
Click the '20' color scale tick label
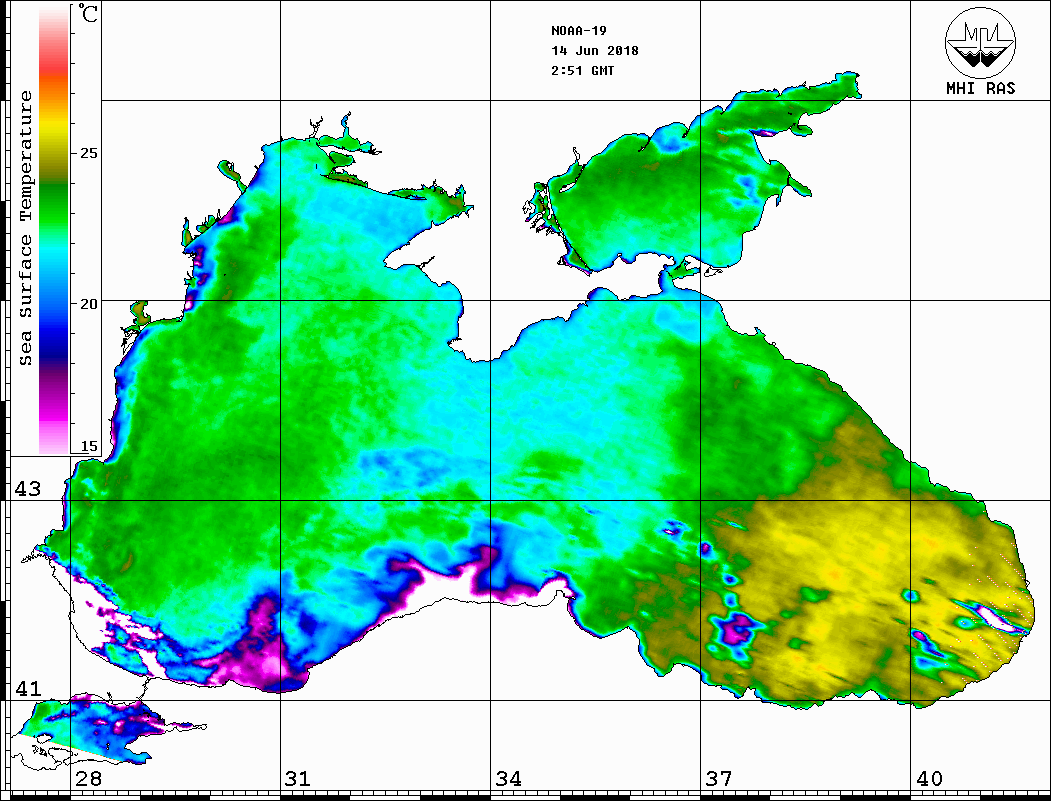pos(88,304)
